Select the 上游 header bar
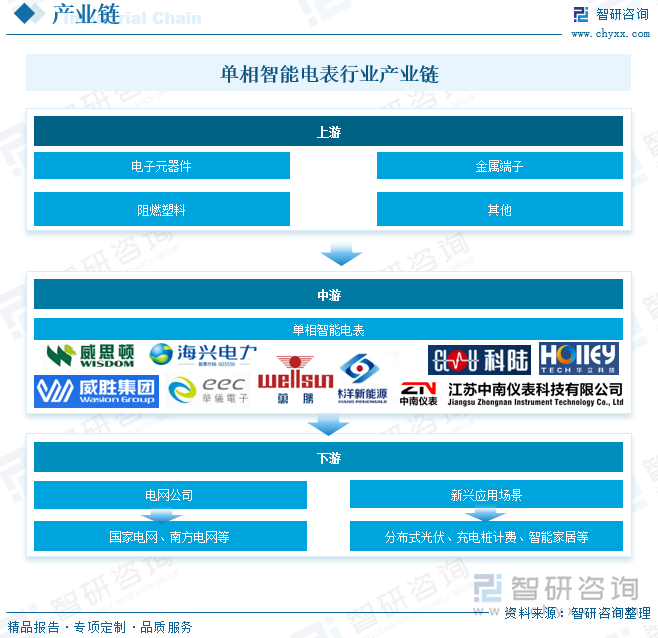The image size is (658, 638). pyautogui.click(x=328, y=131)
